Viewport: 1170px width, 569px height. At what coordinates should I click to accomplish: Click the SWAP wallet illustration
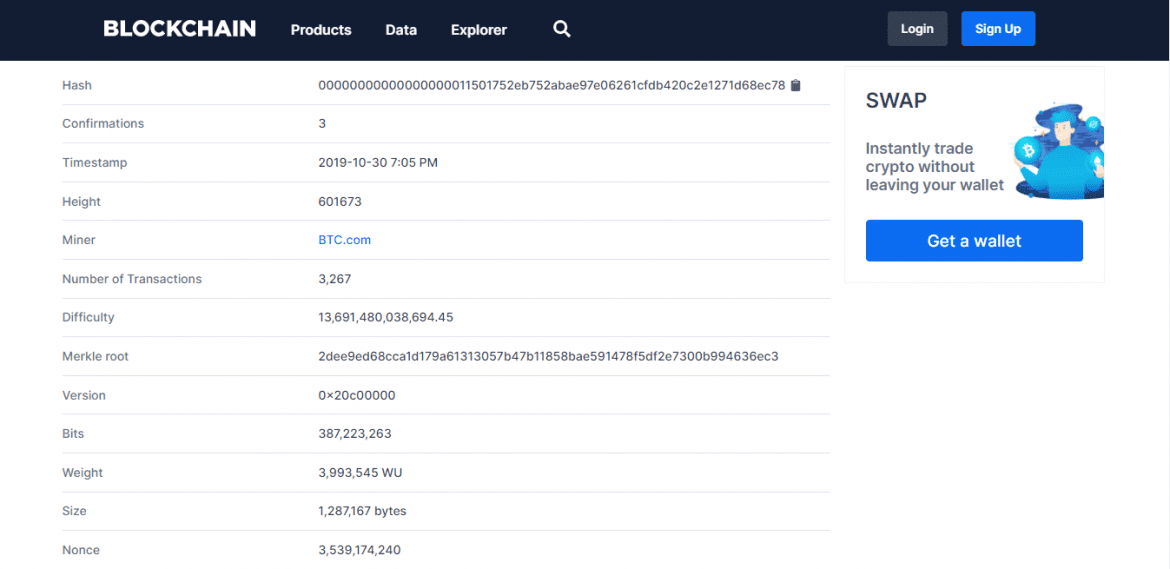tap(1057, 150)
